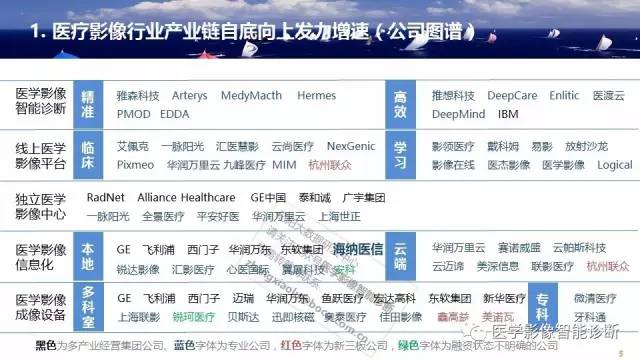
Task: Click company name 新华医疗
Action: tap(504, 298)
